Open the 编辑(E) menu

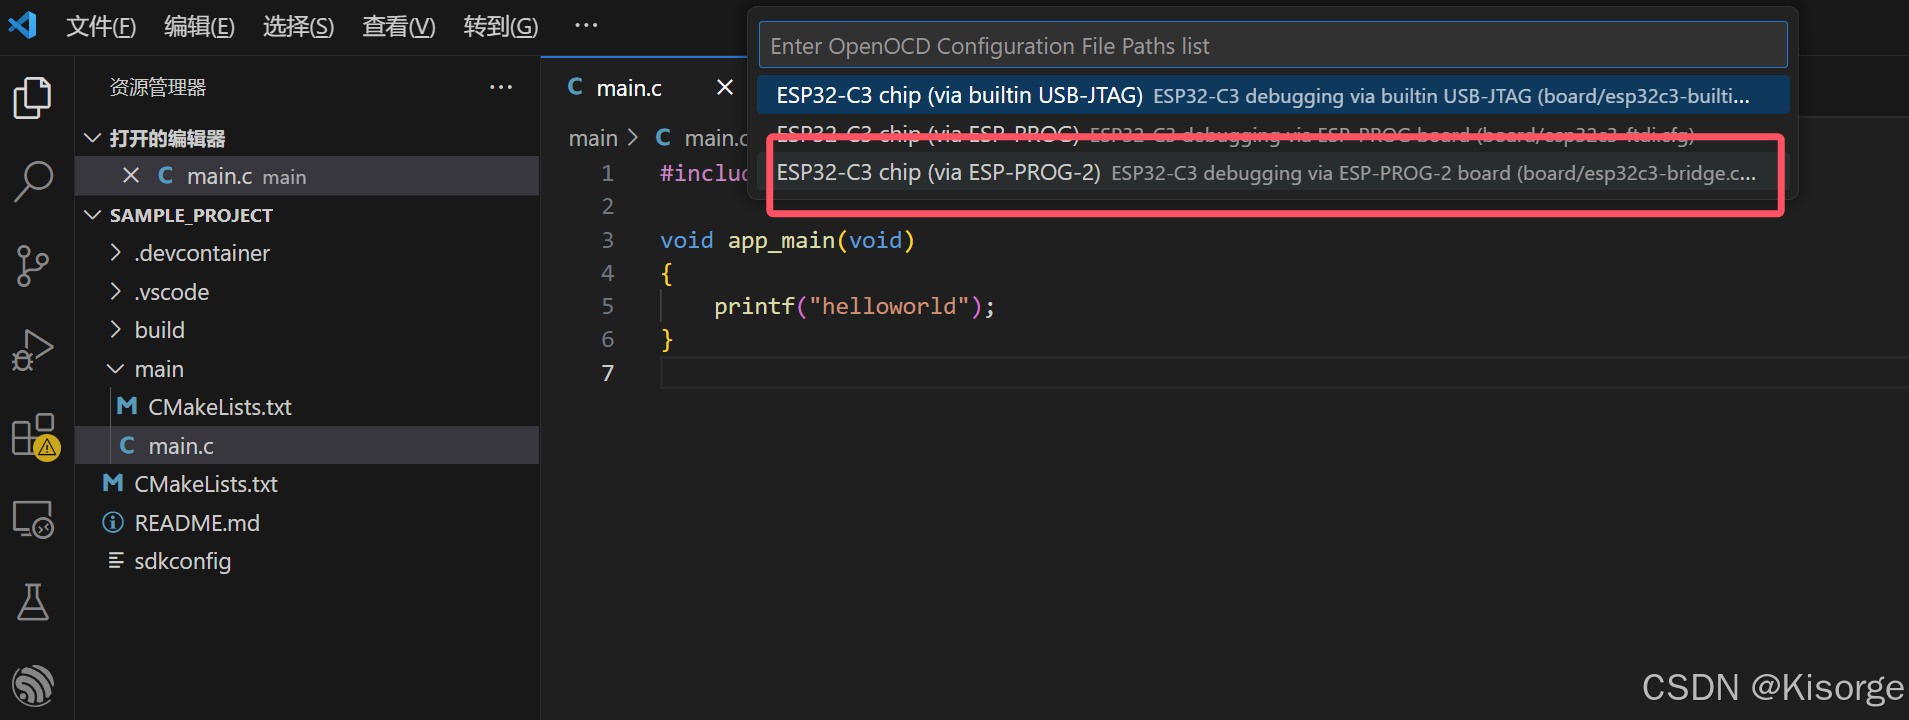pyautogui.click(x=199, y=26)
